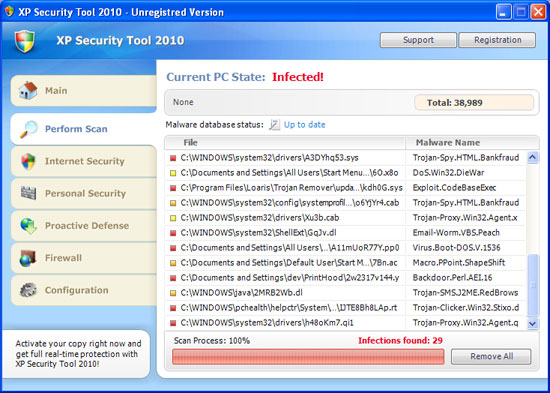The image size is (550, 393).
Task: Click the Proactive Defense globe icon
Action: click(x=28, y=226)
